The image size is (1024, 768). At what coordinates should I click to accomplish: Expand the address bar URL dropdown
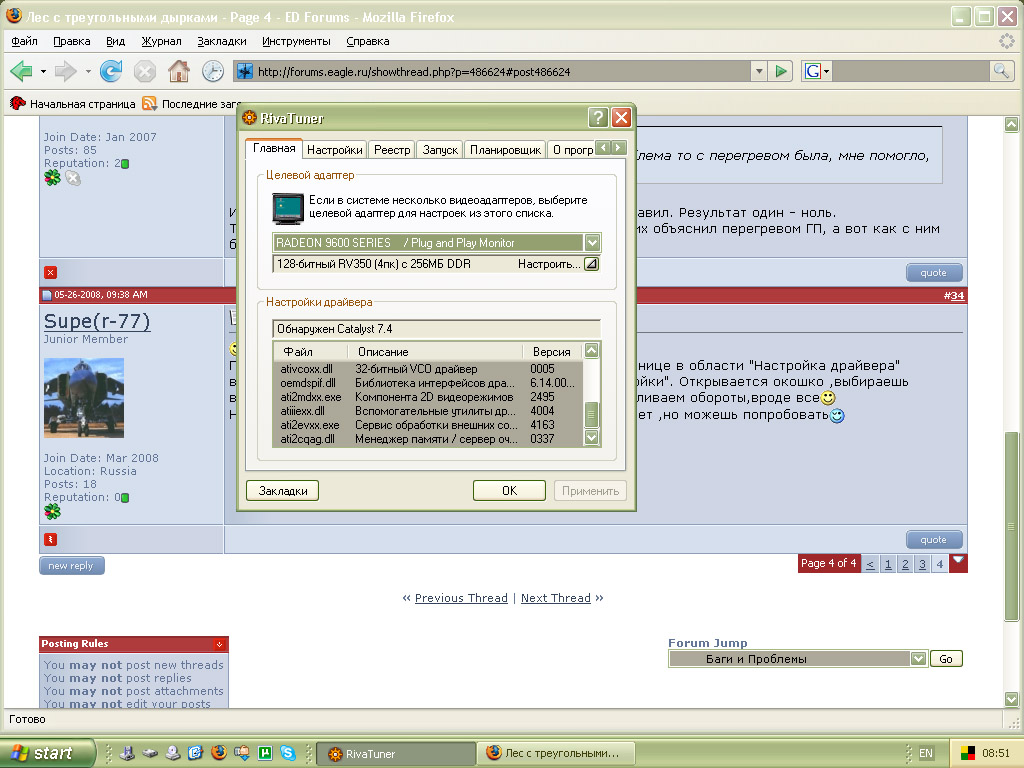click(x=758, y=71)
